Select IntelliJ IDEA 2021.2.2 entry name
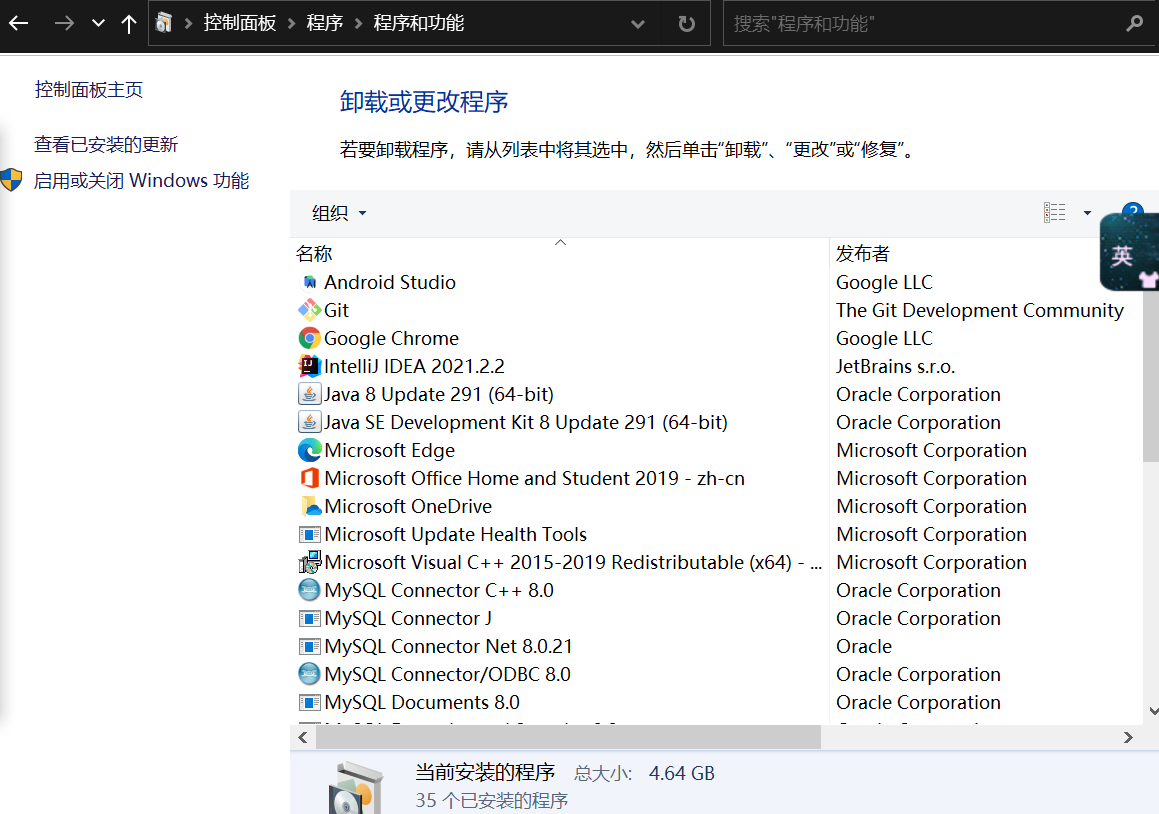 (414, 366)
